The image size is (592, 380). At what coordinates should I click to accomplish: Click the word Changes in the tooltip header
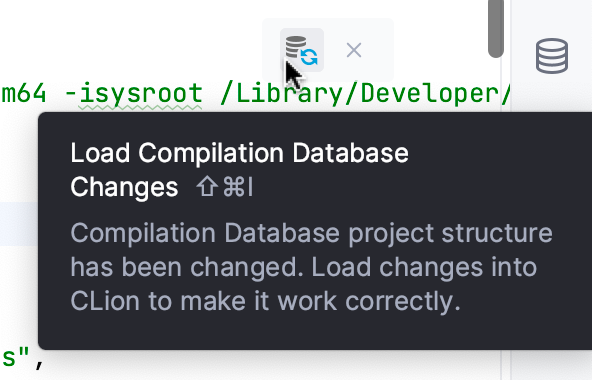[124, 187]
